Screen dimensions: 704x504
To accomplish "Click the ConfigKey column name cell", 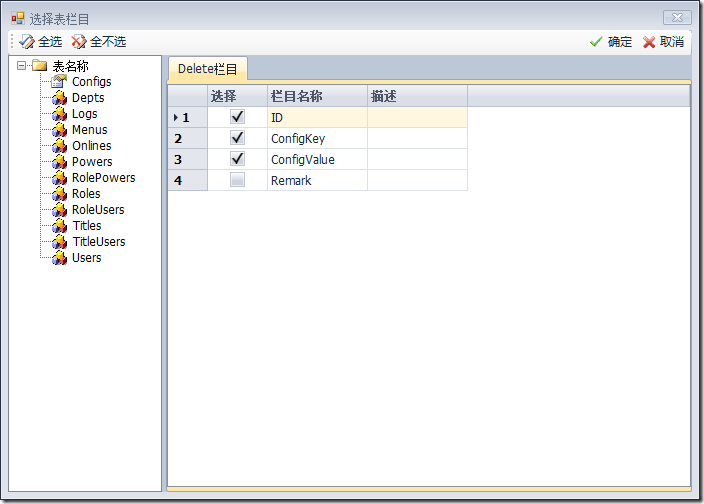I will point(317,138).
